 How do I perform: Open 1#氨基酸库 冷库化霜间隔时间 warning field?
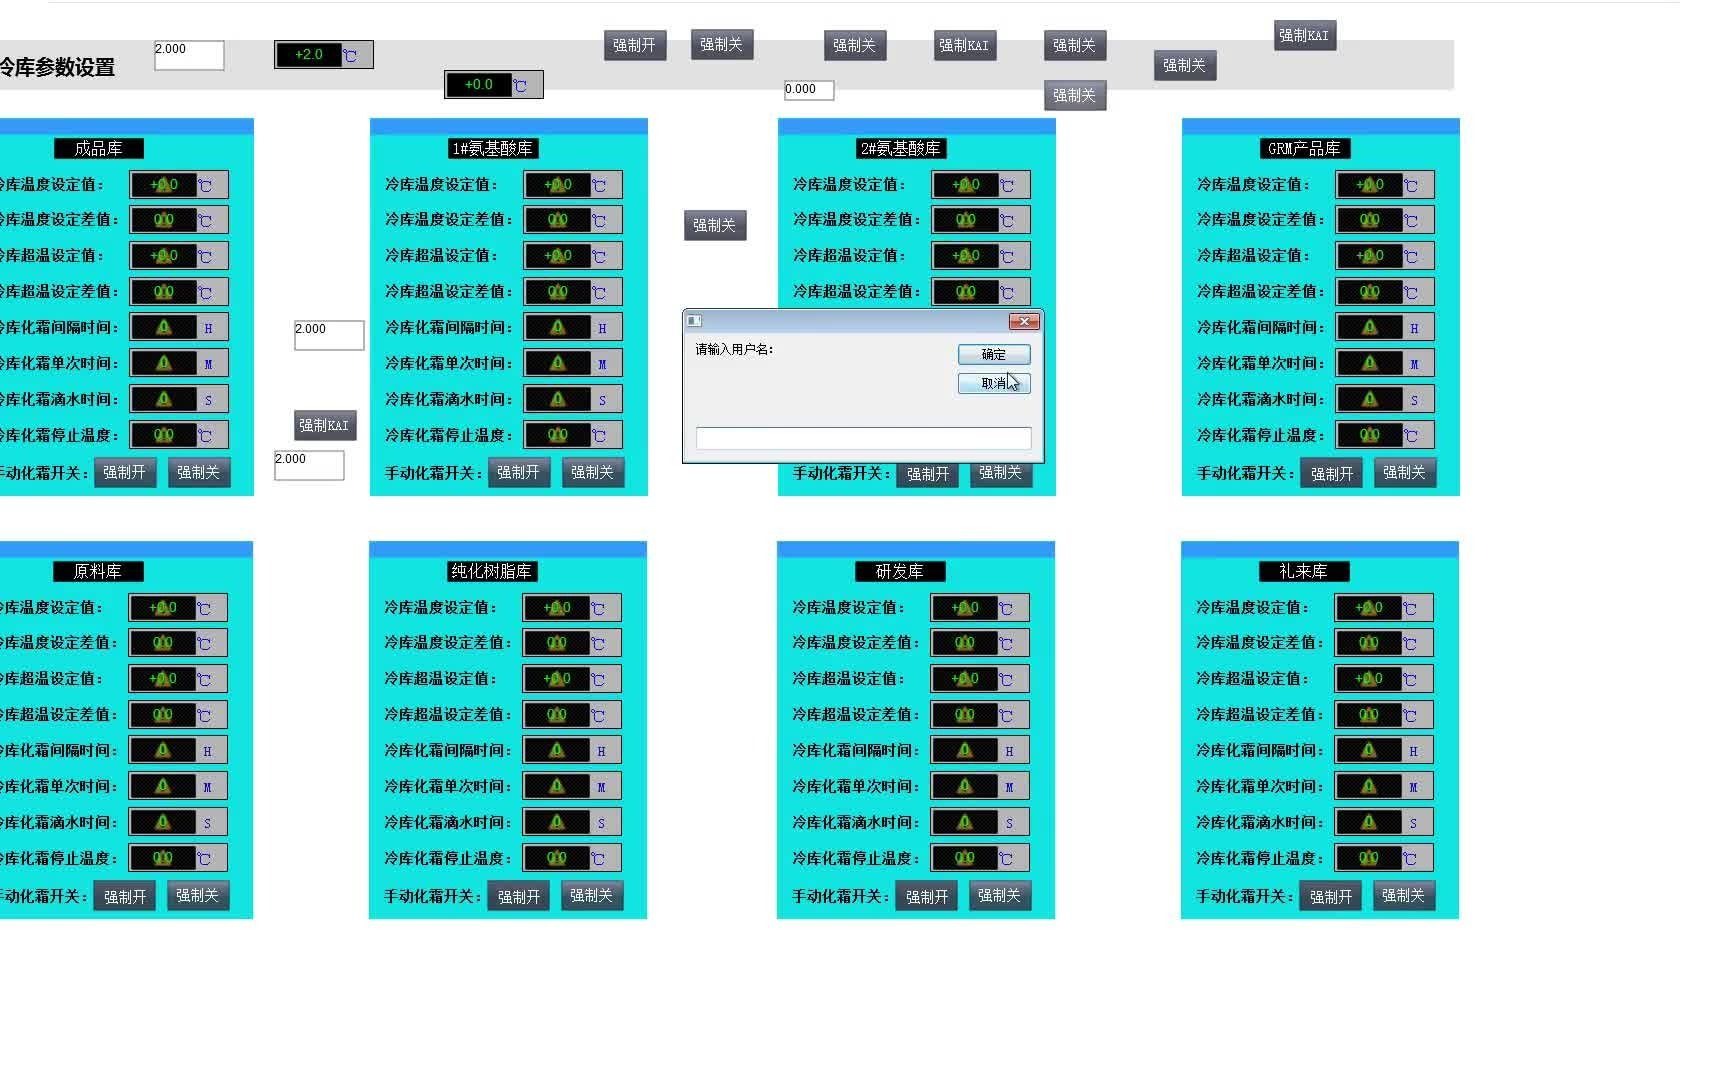pyautogui.click(x=573, y=327)
